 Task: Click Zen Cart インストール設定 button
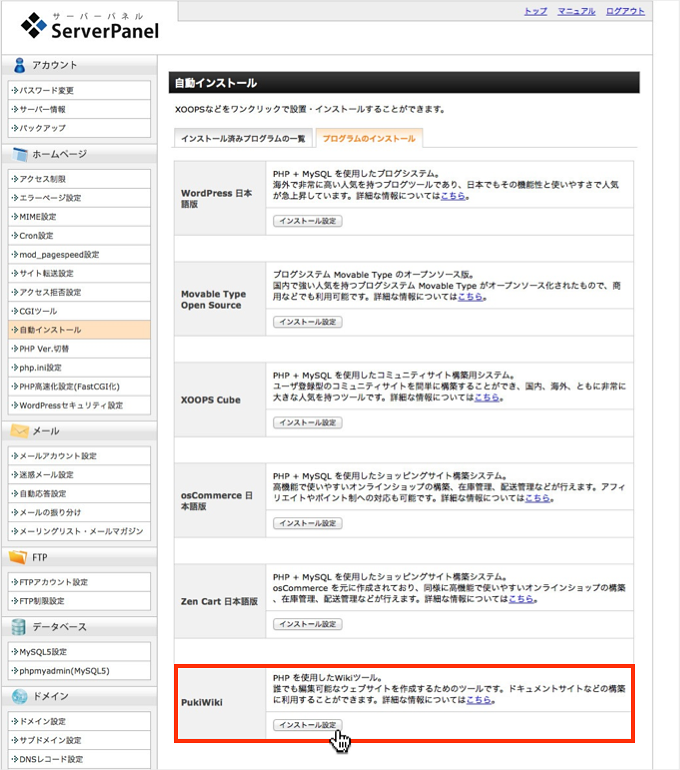coord(308,624)
